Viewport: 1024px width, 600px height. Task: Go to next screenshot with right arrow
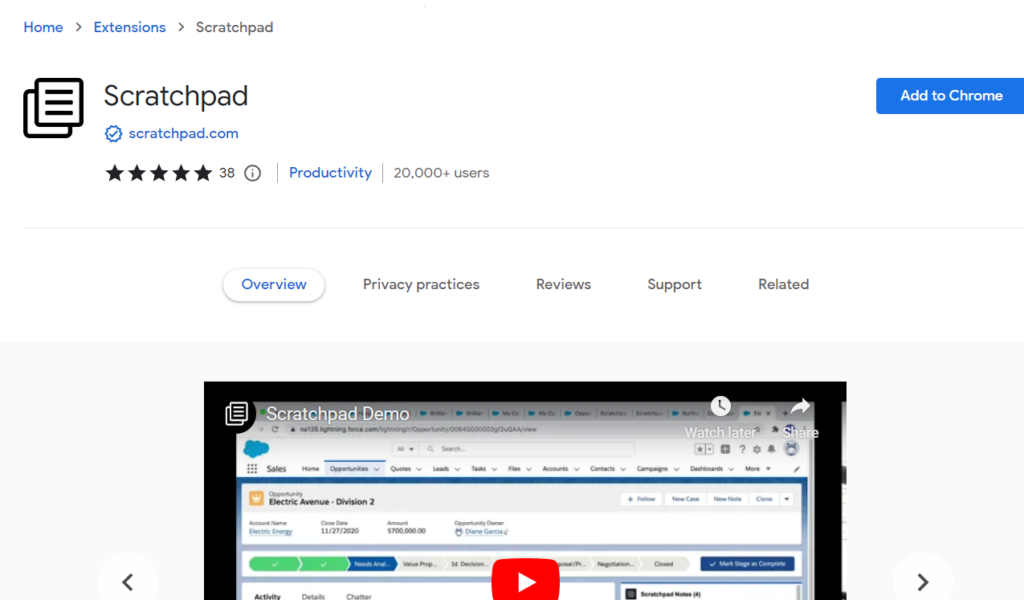point(922,581)
